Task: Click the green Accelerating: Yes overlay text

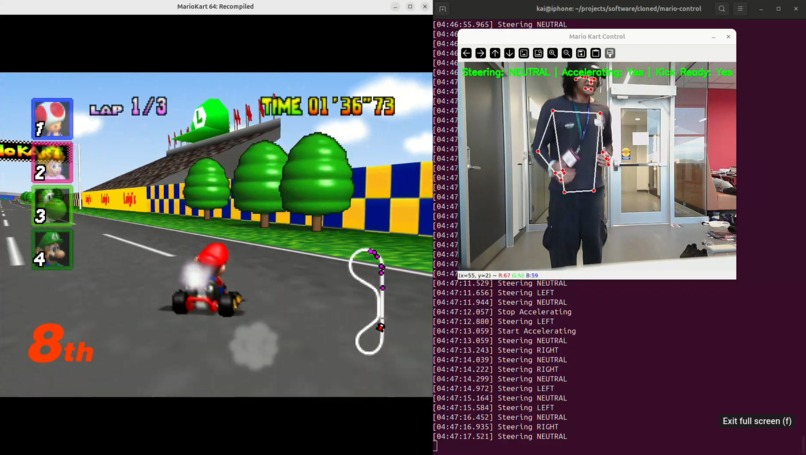Action: click(x=602, y=72)
